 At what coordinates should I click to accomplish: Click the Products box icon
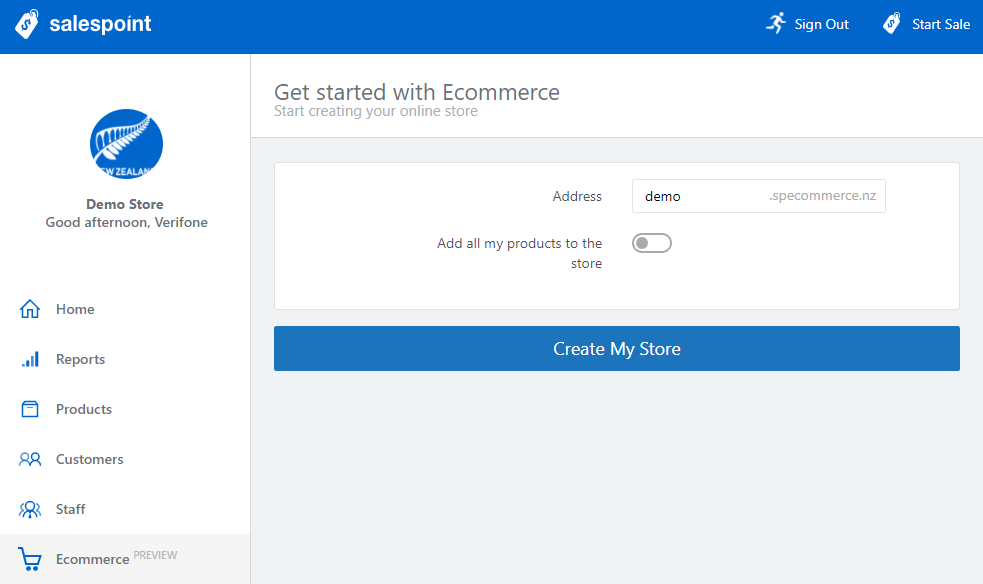(30, 409)
